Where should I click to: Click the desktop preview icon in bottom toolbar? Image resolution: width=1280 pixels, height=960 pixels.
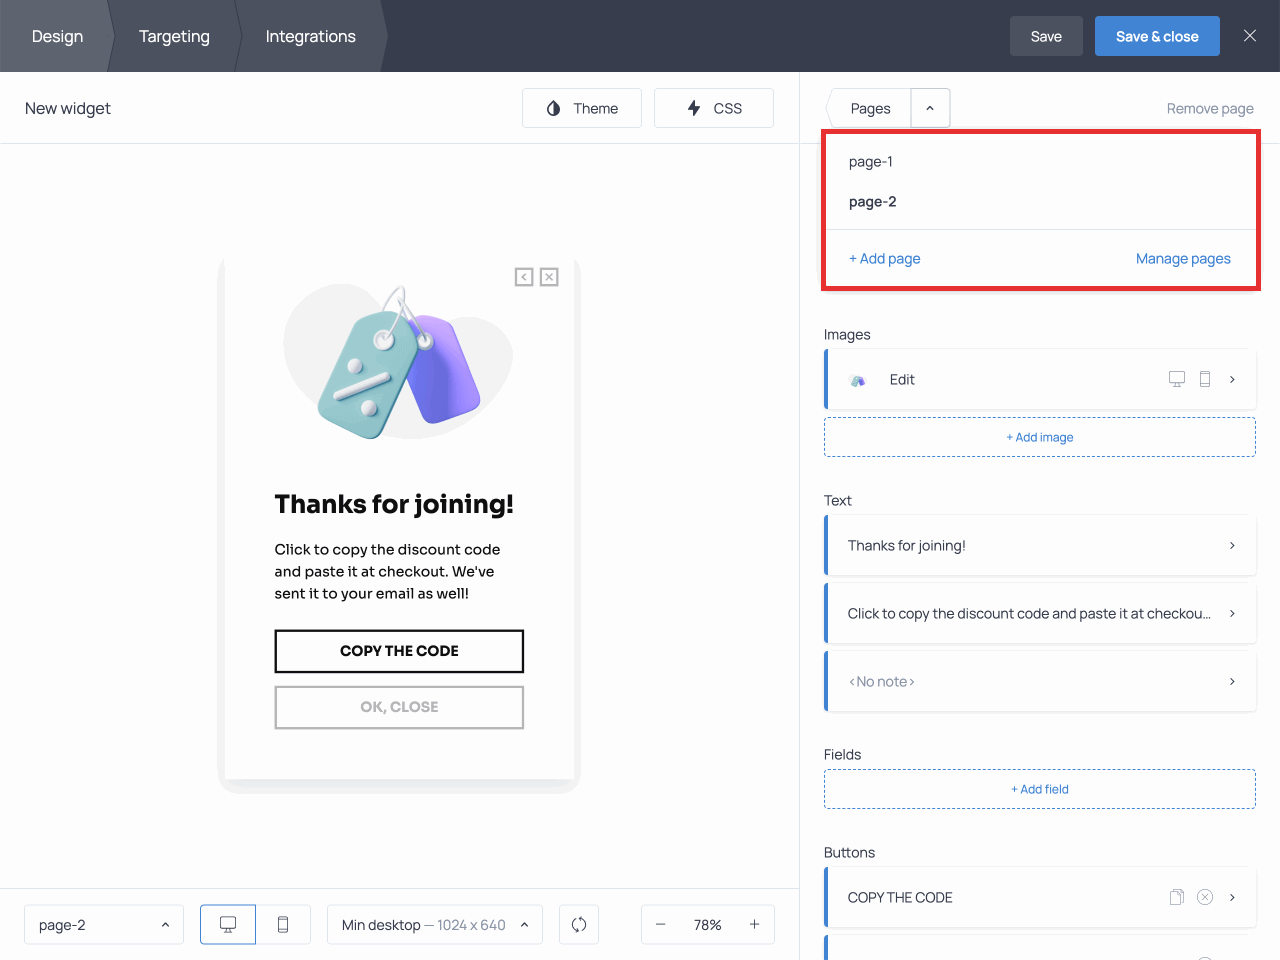(x=228, y=925)
